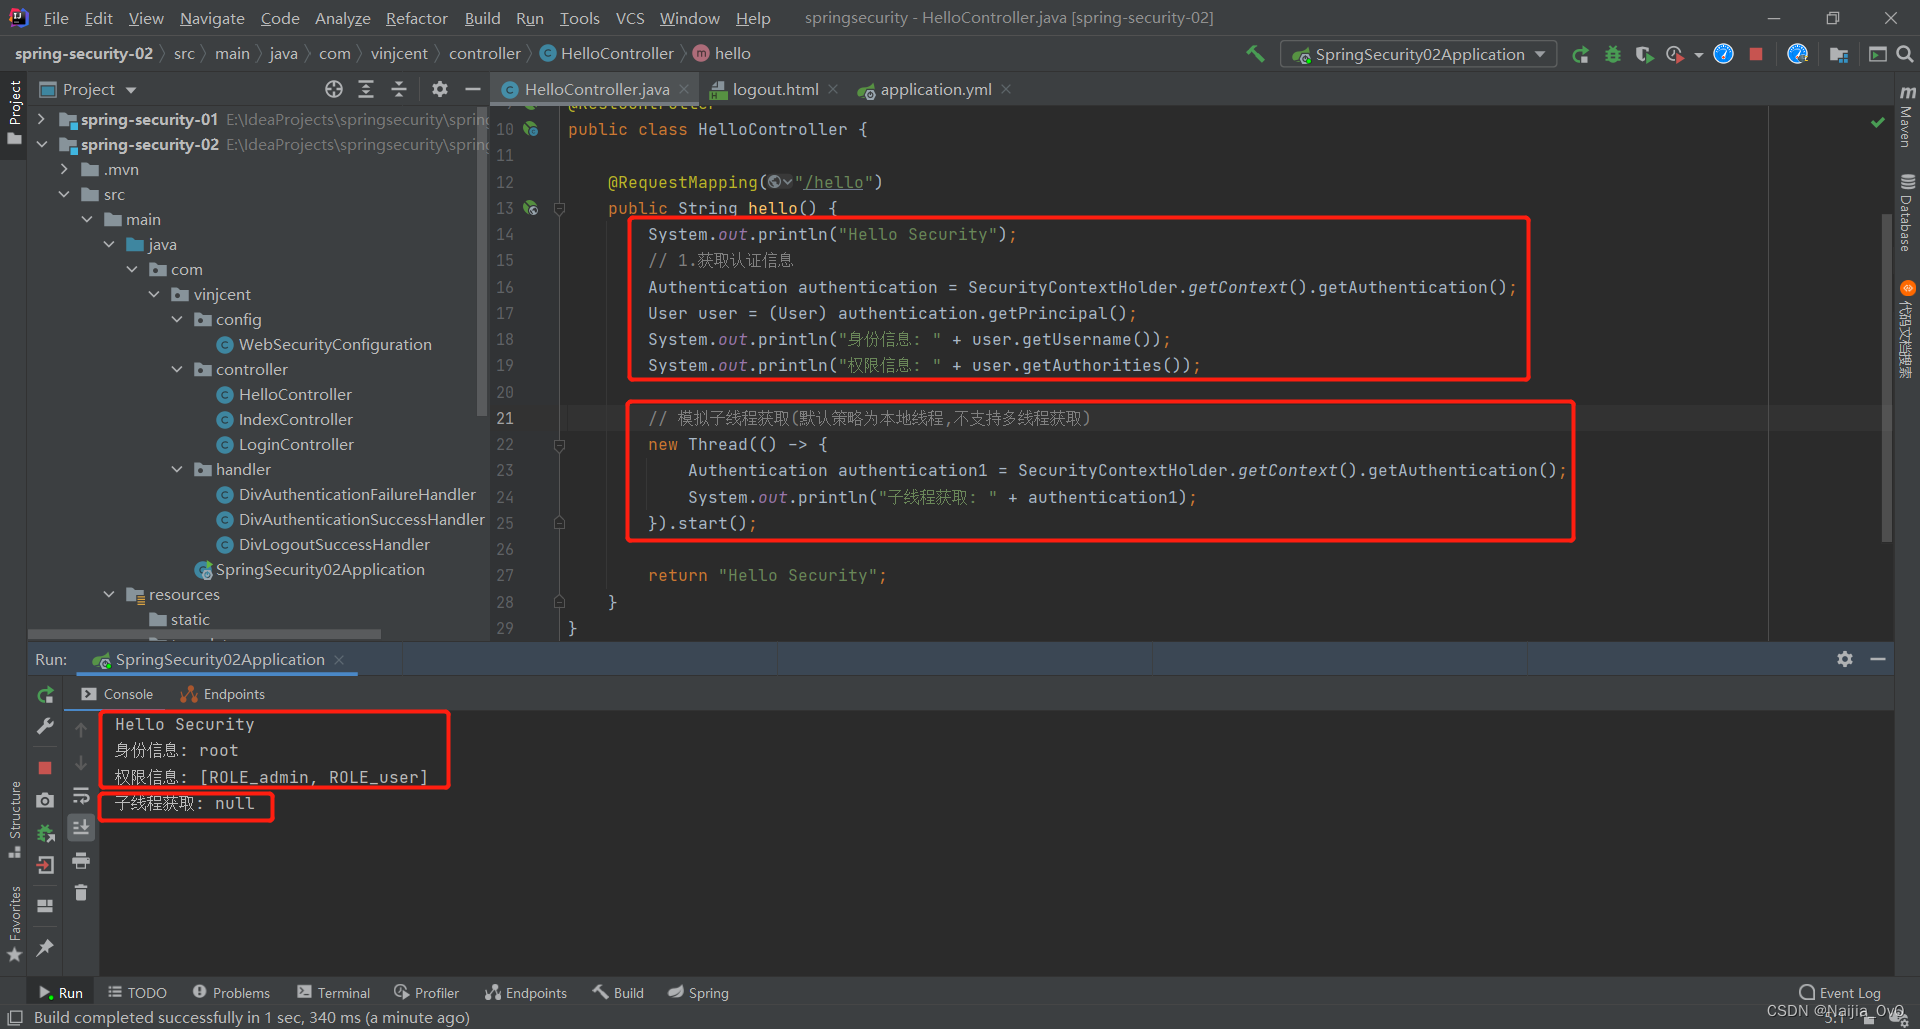Toggle the Maven tool window button

tap(1907, 116)
